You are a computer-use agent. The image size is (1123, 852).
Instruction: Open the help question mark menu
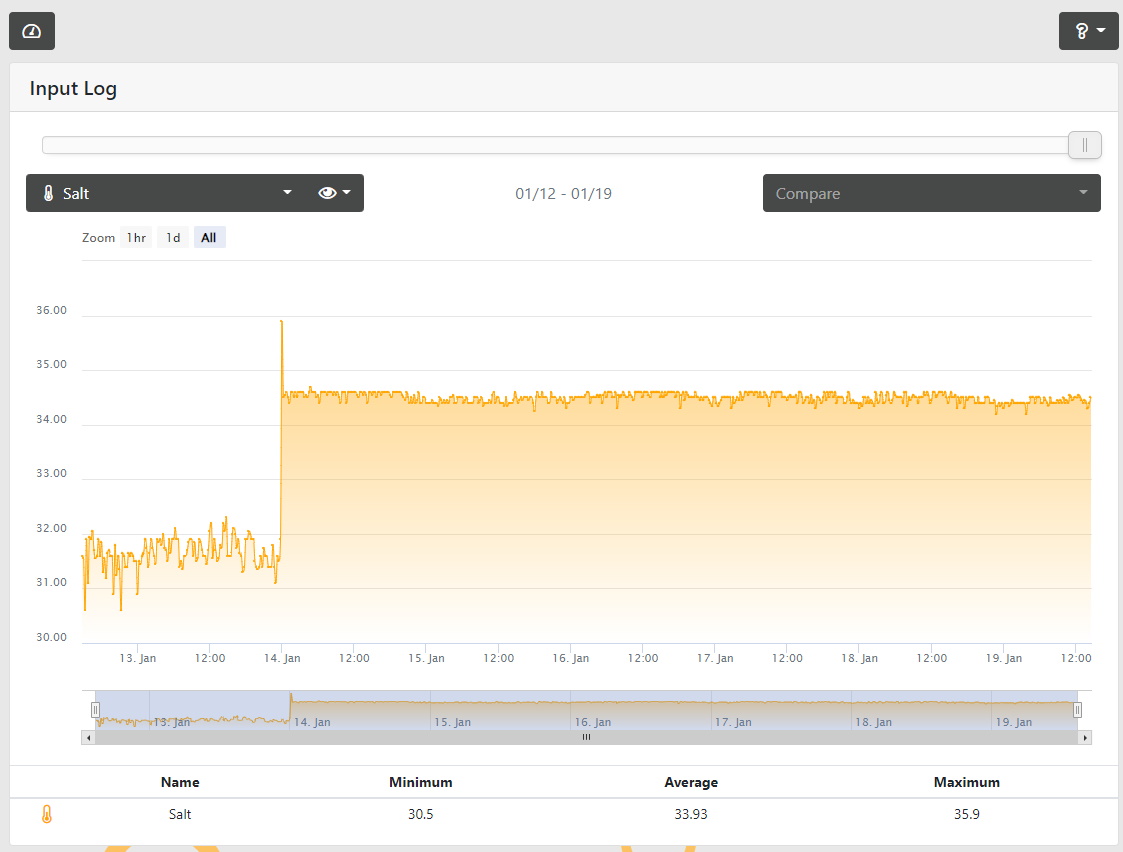click(x=1088, y=31)
